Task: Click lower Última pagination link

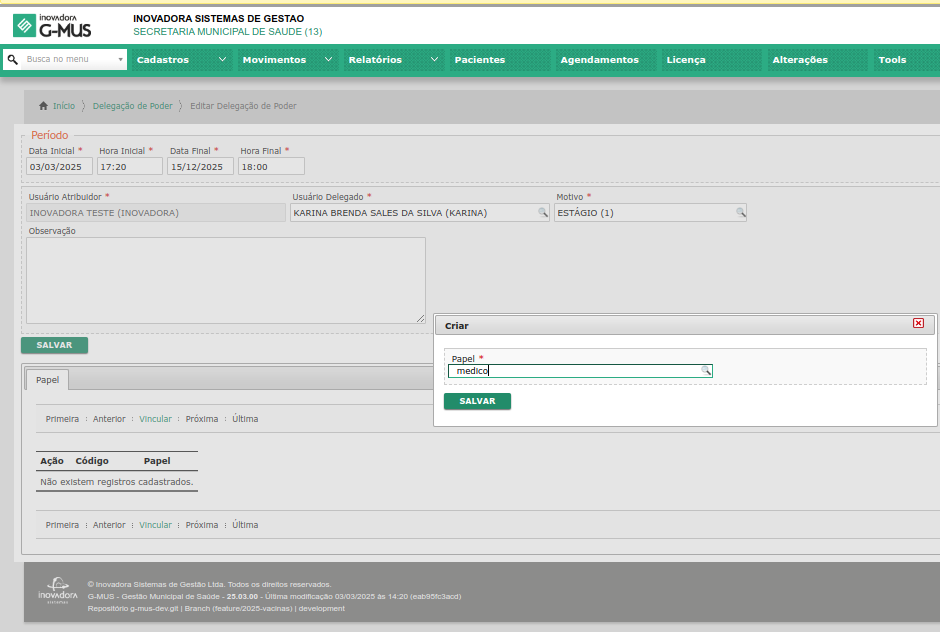Action: coord(245,525)
